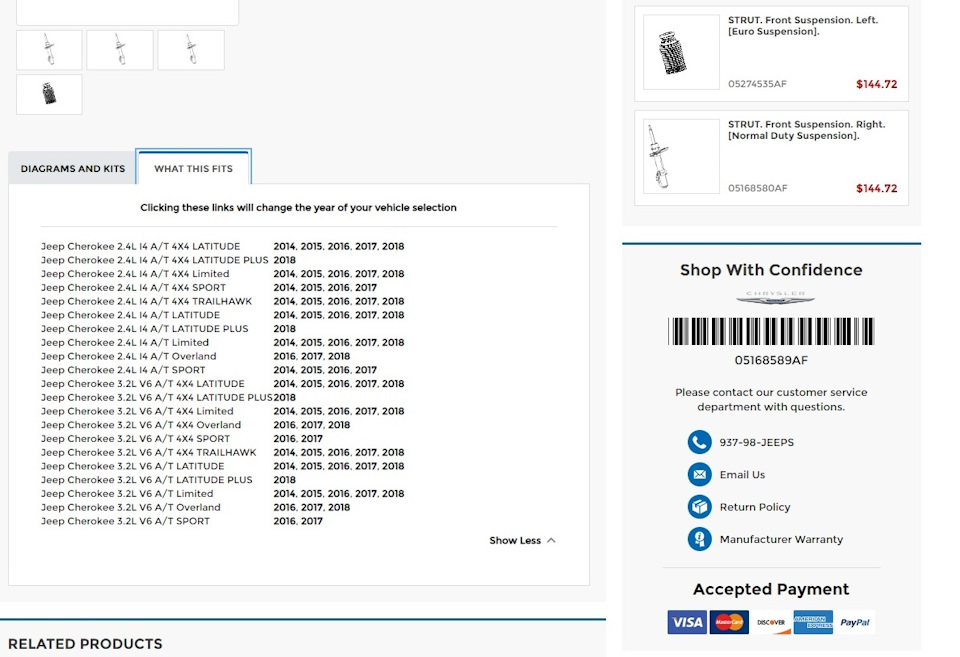Select Jeep Cherokee 3.2L V6 A/T 4X4 SPORT
The image size is (960, 657).
coord(135,439)
